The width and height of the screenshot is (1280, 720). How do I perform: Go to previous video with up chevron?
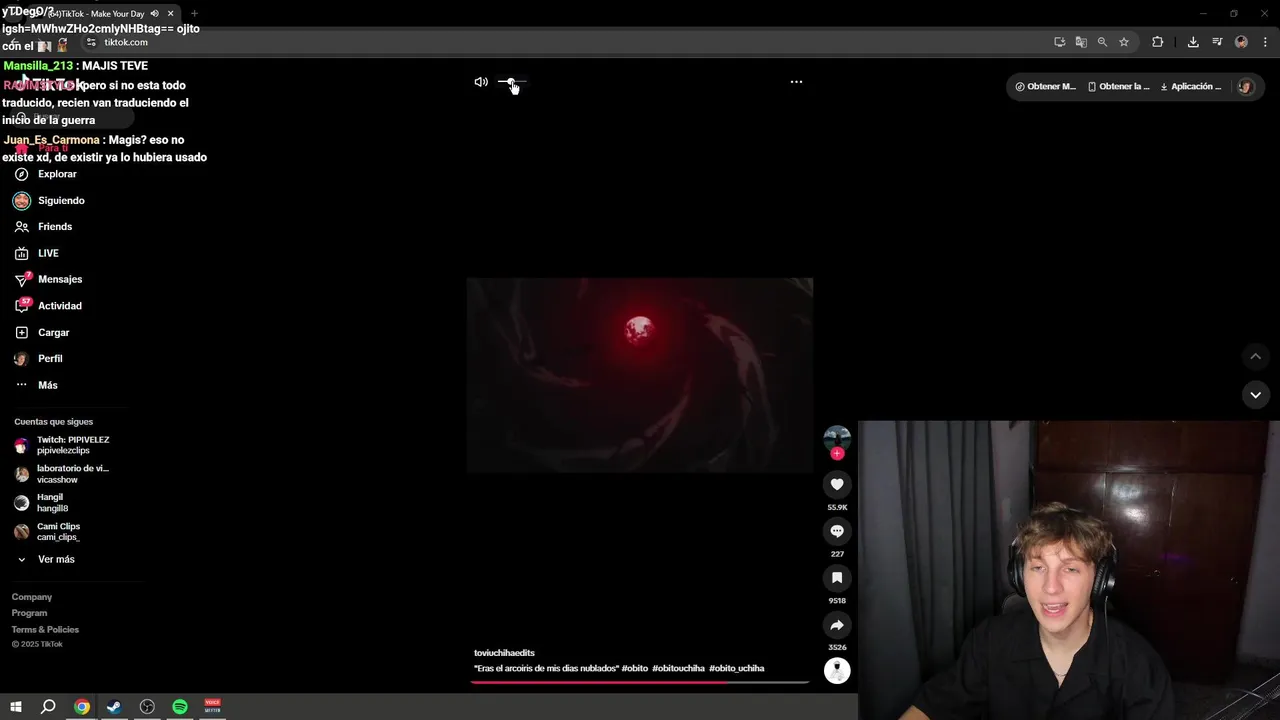(1255, 357)
